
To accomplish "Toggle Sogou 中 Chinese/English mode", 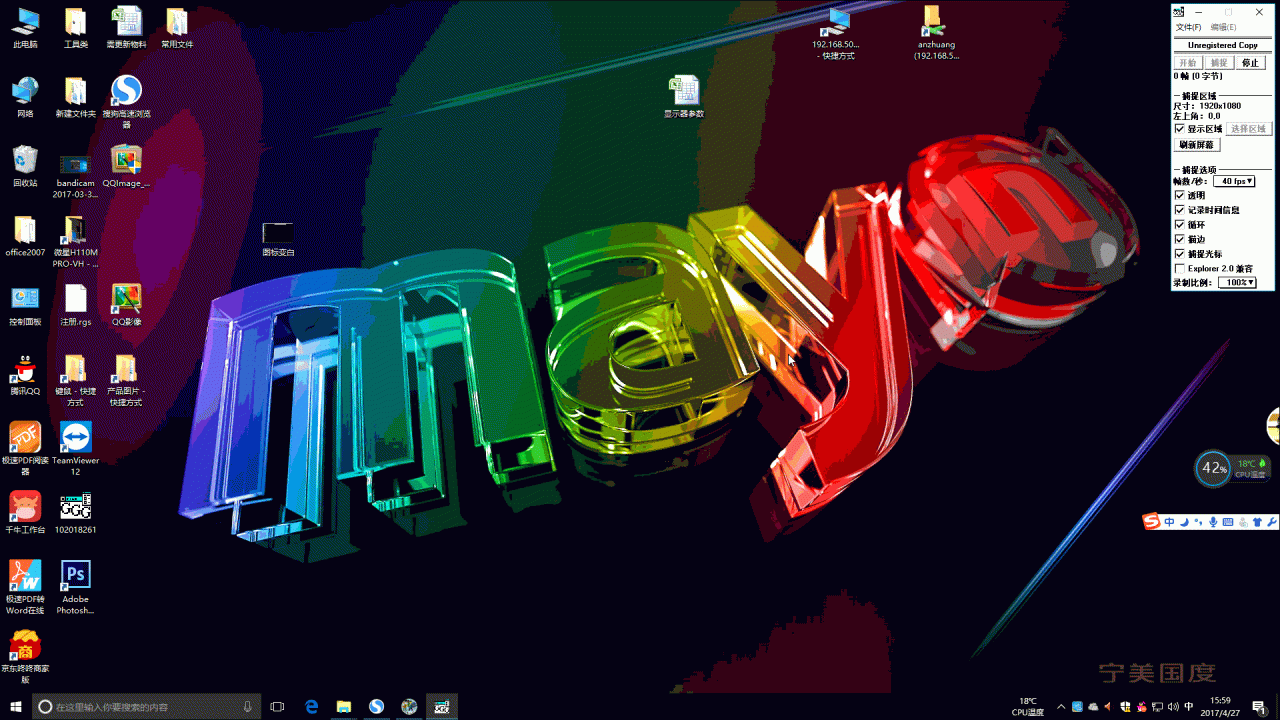I will [1169, 522].
